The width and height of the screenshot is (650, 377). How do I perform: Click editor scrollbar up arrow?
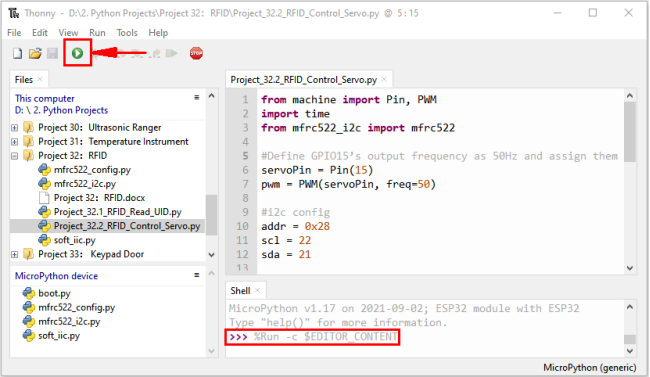pyautogui.click(x=630, y=96)
